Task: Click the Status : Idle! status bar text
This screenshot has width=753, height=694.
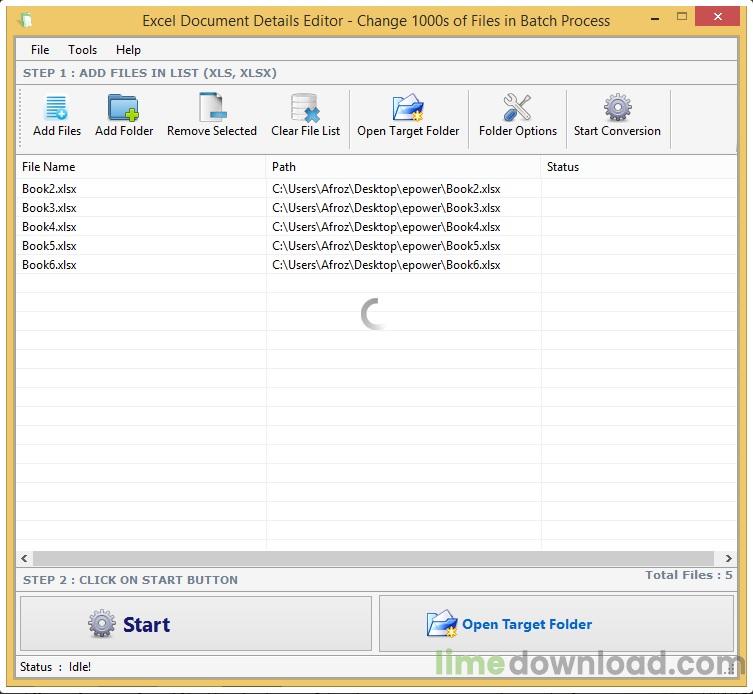Action: pyautogui.click(x=55, y=667)
